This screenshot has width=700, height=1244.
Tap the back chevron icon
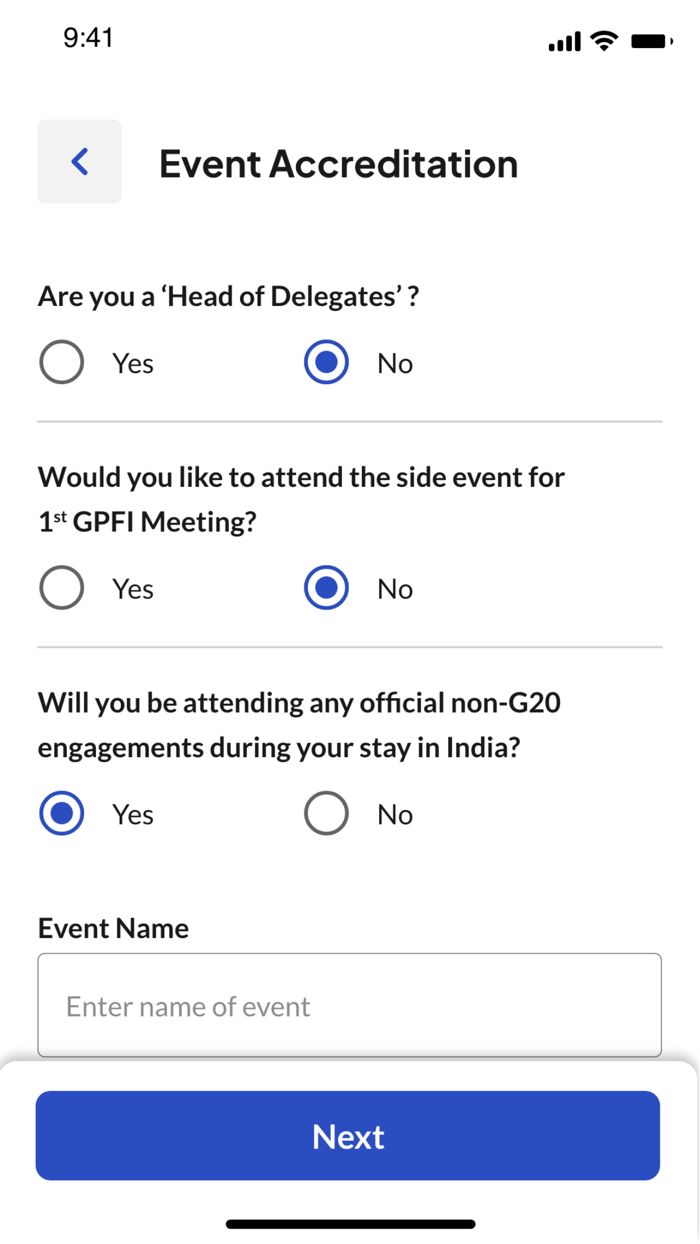(79, 161)
